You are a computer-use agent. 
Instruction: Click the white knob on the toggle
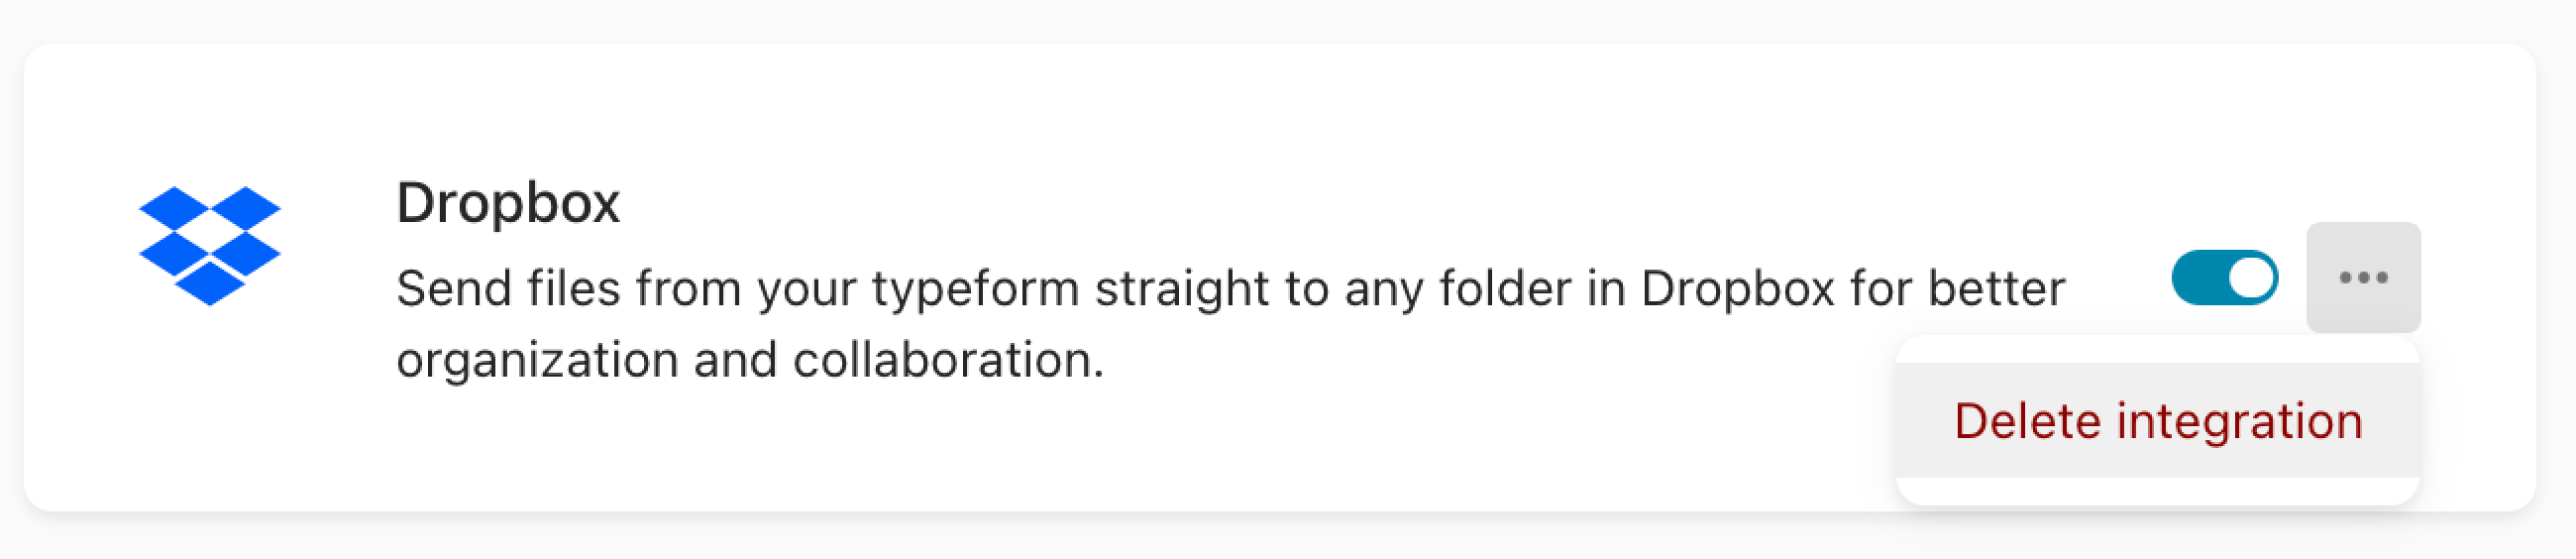(x=2251, y=278)
